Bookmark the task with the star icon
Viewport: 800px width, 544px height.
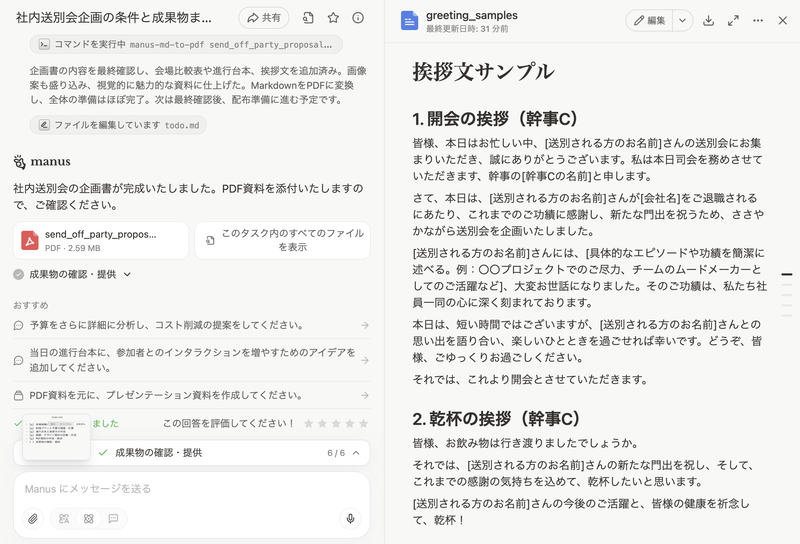point(333,17)
